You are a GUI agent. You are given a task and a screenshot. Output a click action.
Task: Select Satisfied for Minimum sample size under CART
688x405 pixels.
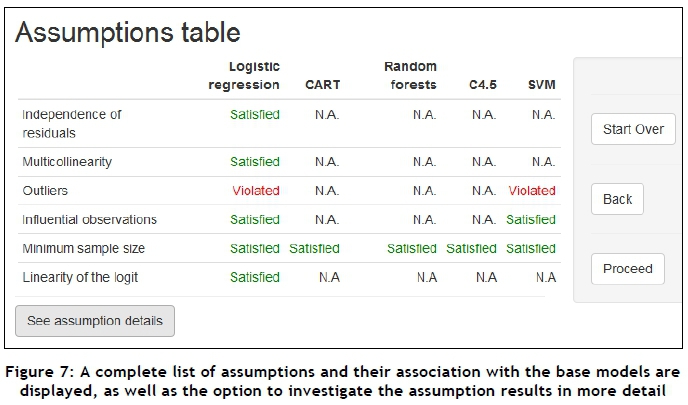314,248
